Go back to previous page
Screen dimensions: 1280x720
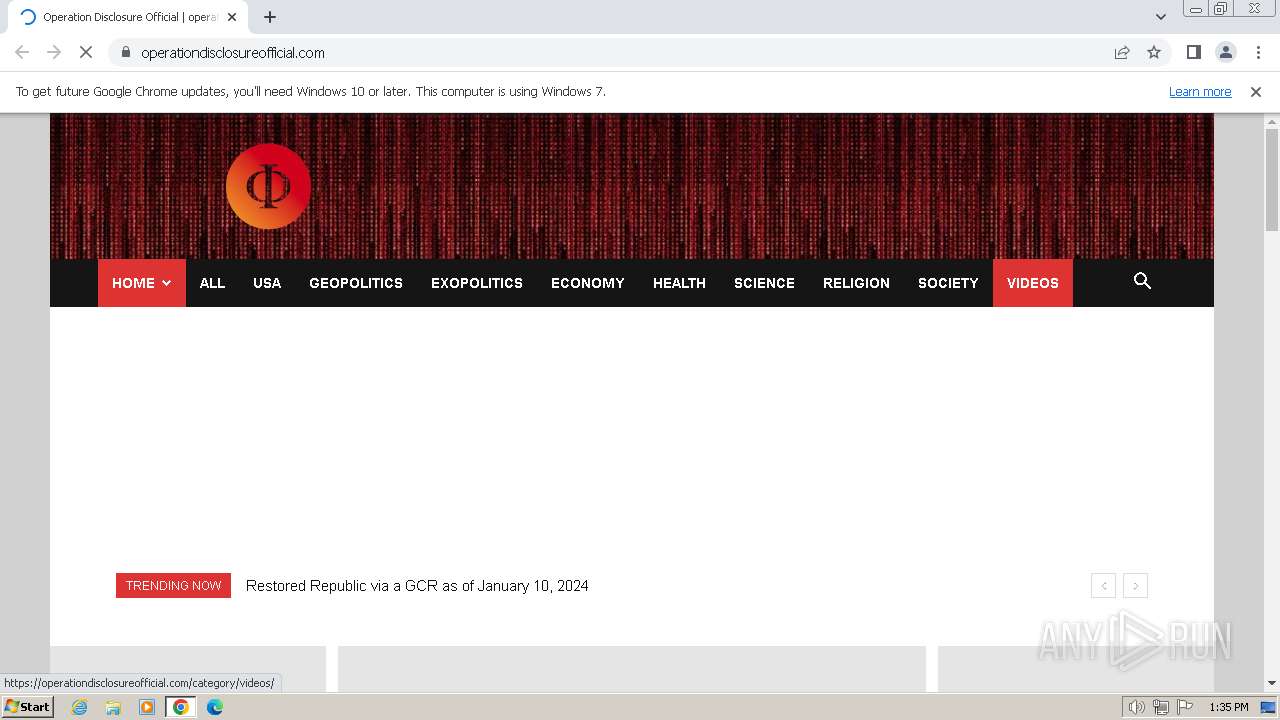[22, 52]
